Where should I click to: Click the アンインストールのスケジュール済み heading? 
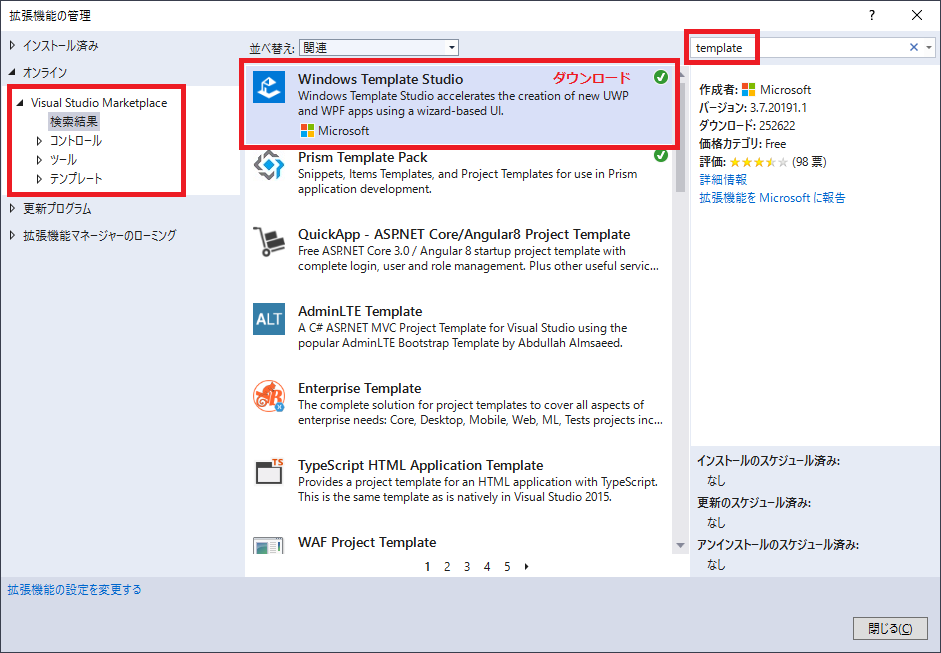778,545
